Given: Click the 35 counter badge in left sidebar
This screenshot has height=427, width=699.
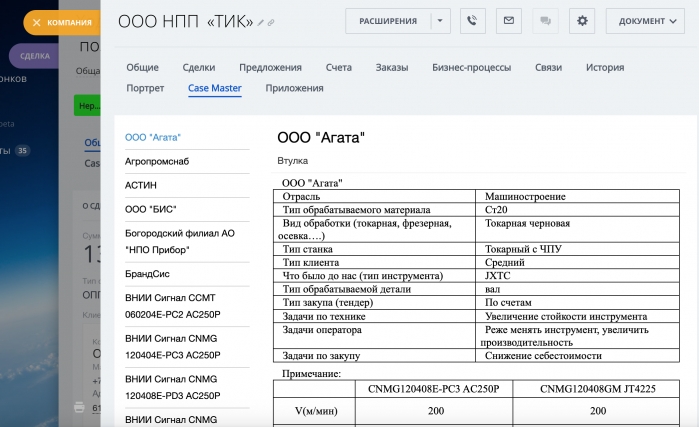Looking at the screenshot, I should (22, 151).
